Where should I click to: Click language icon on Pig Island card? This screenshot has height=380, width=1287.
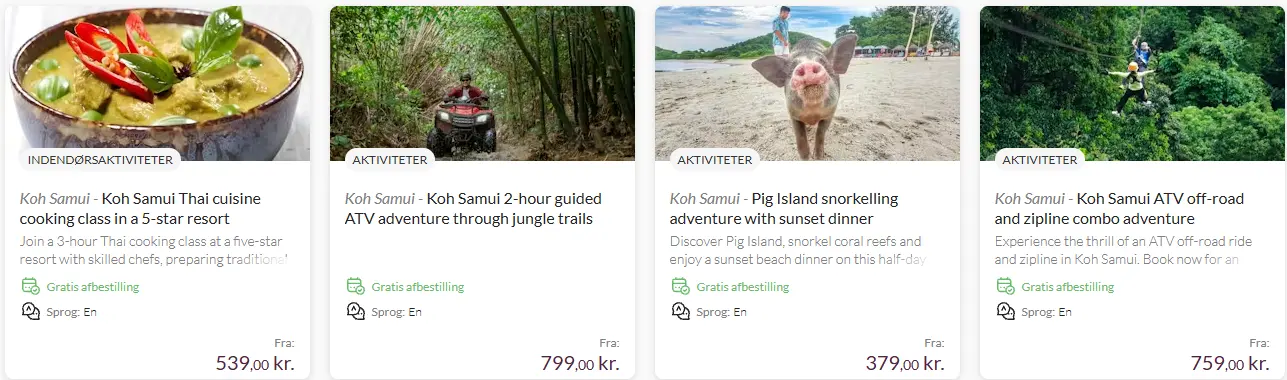click(x=680, y=311)
